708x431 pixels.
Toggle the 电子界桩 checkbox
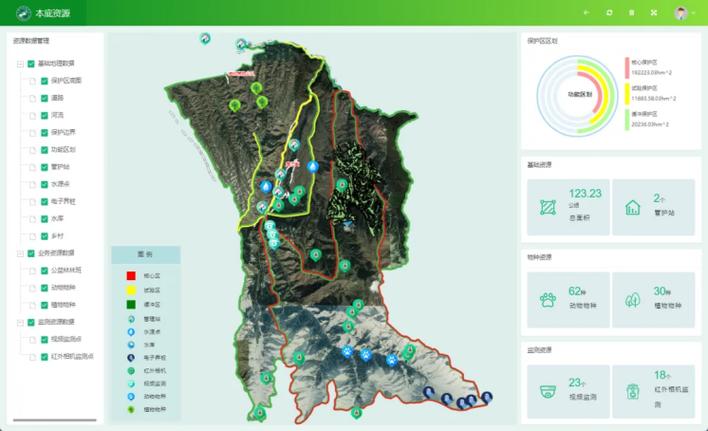[44, 202]
